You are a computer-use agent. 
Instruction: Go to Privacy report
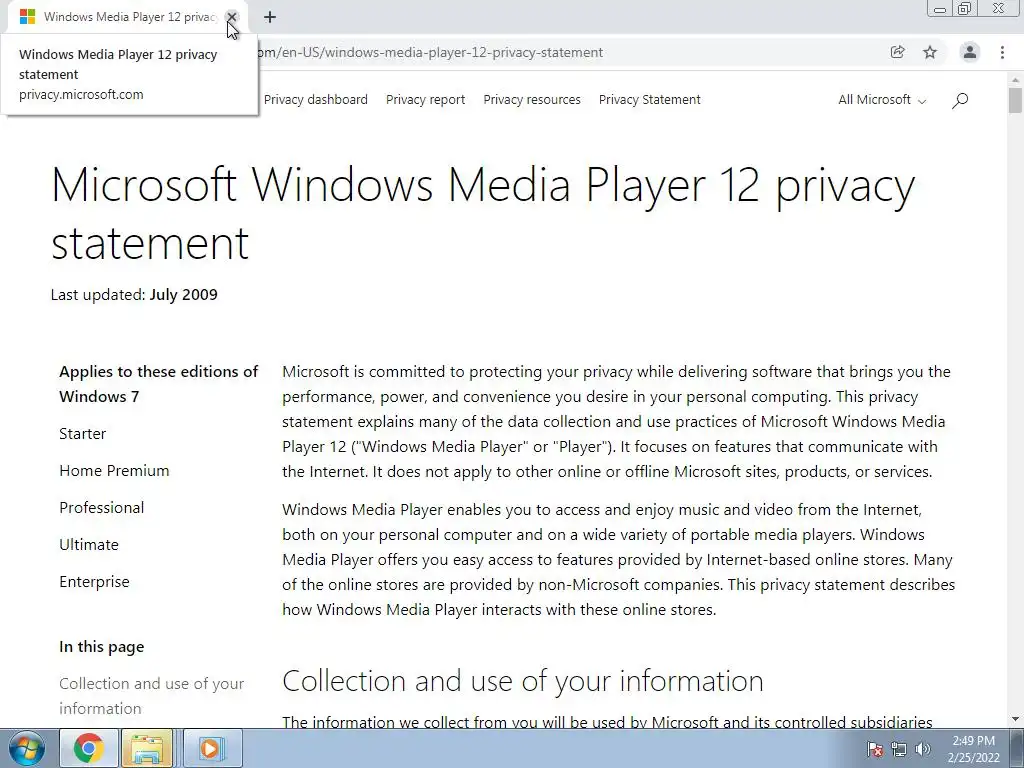click(x=425, y=100)
